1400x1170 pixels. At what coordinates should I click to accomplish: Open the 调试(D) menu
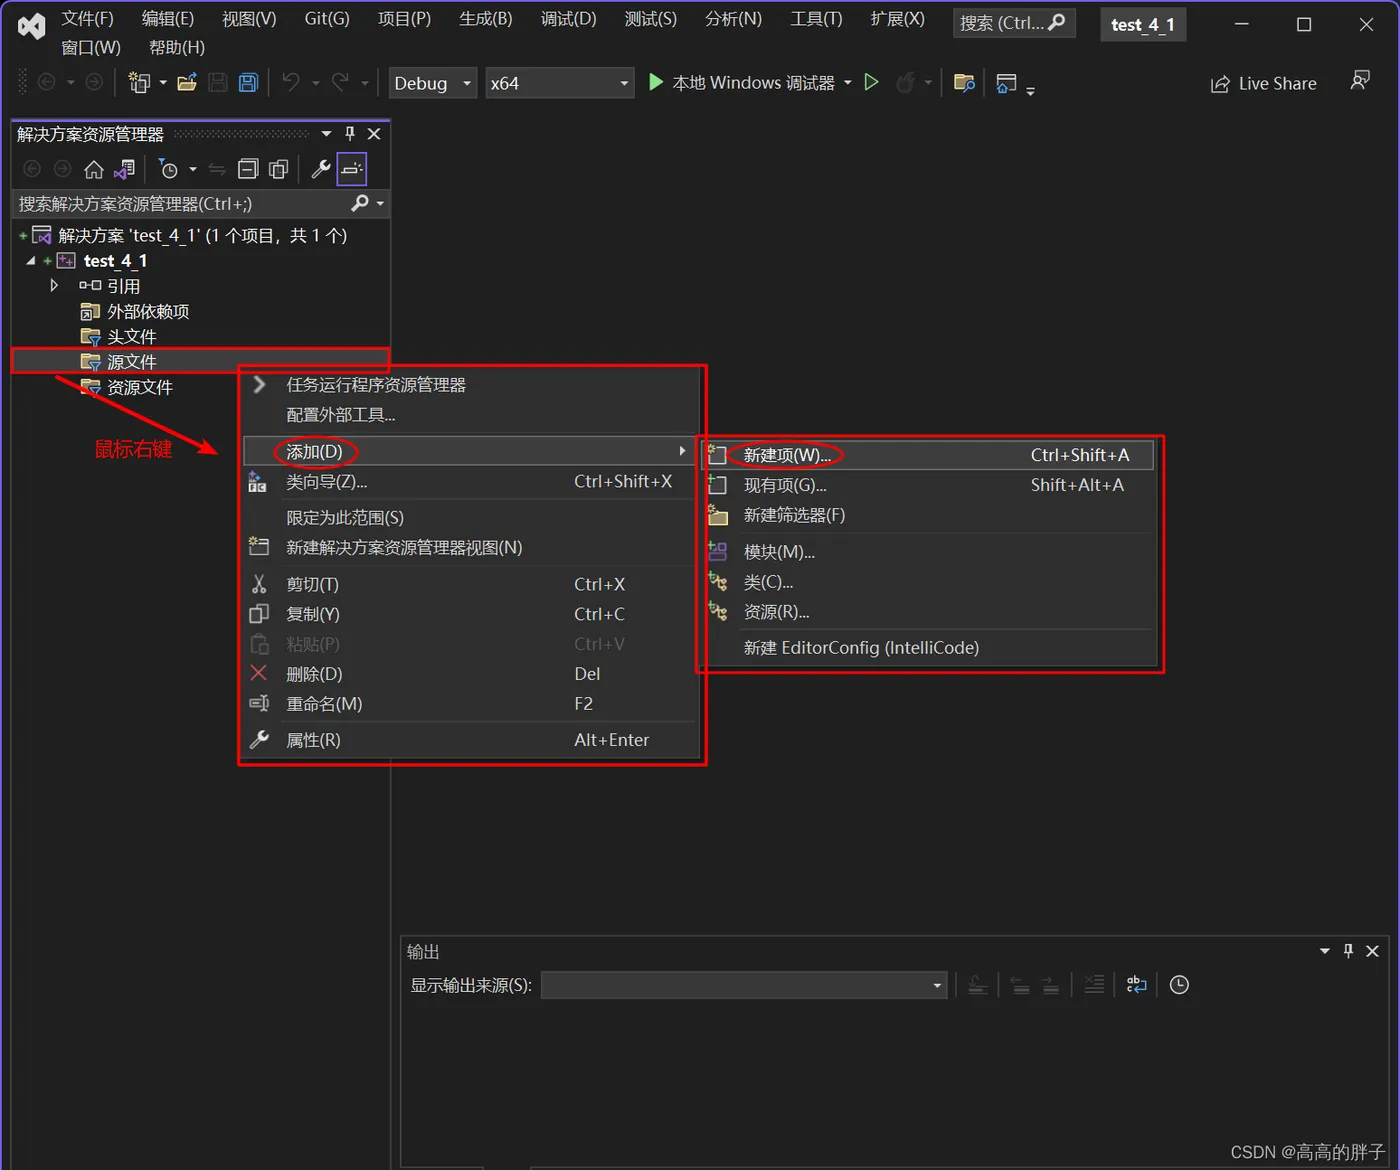click(568, 19)
